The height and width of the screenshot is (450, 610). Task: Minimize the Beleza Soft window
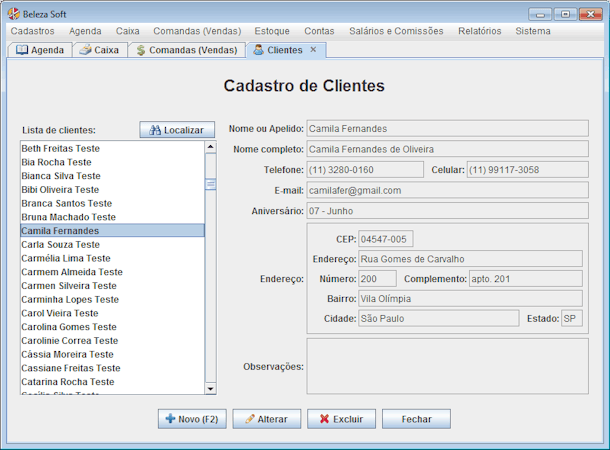pyautogui.click(x=540, y=14)
